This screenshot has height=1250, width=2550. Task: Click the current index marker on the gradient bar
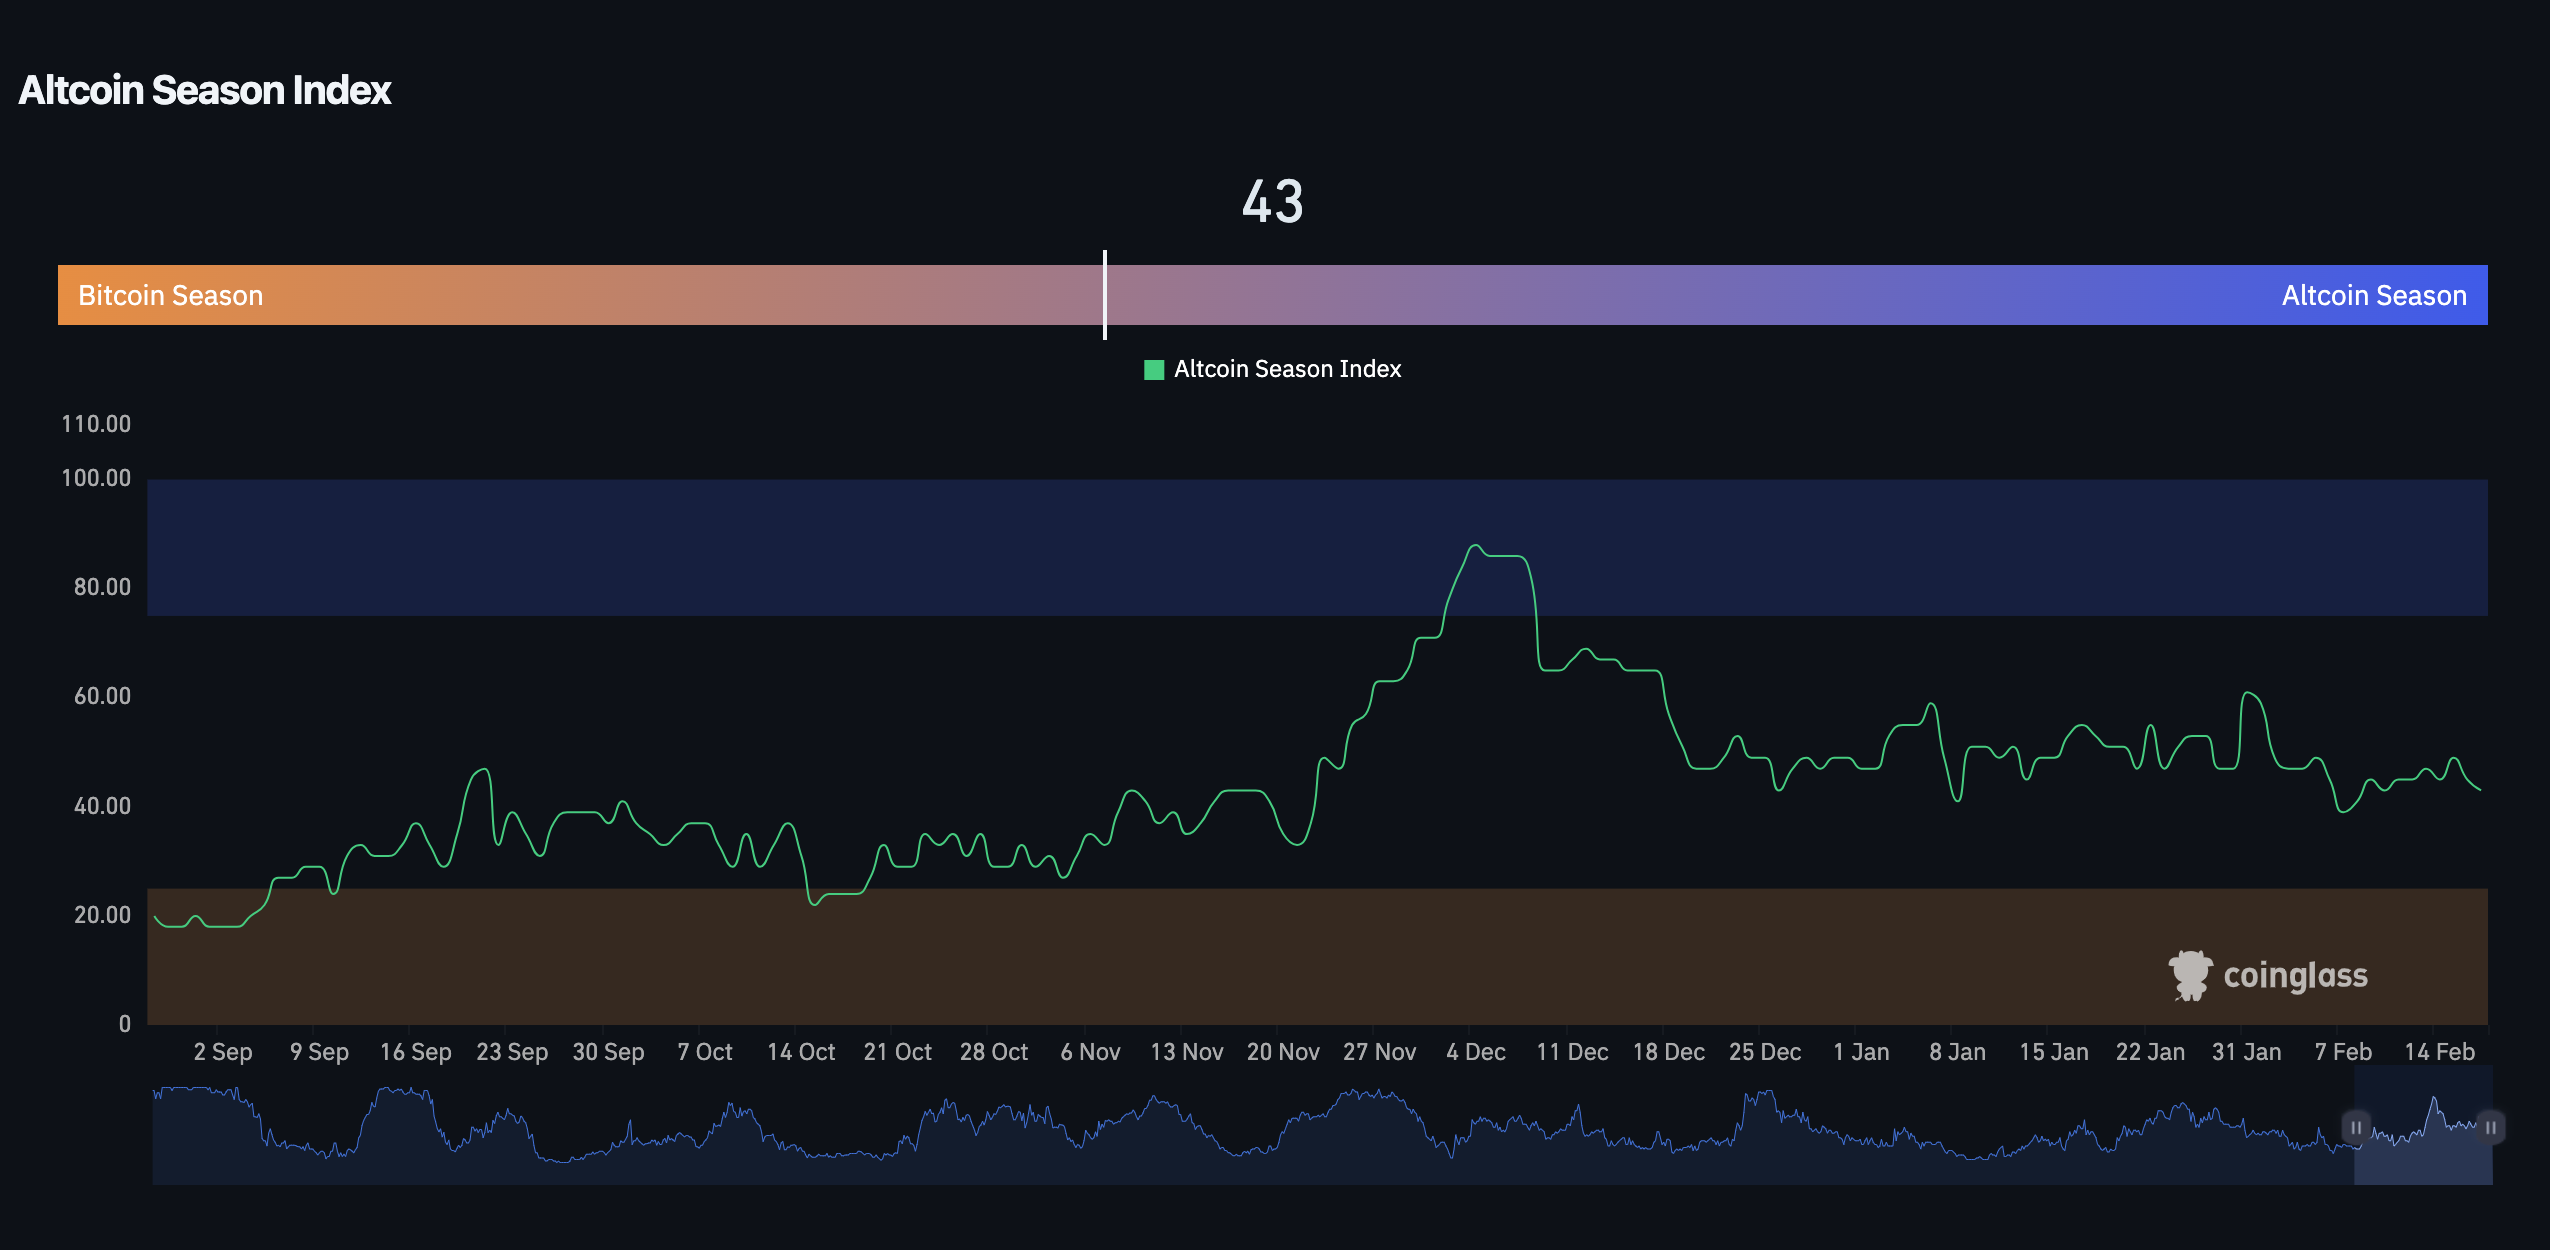point(1105,294)
